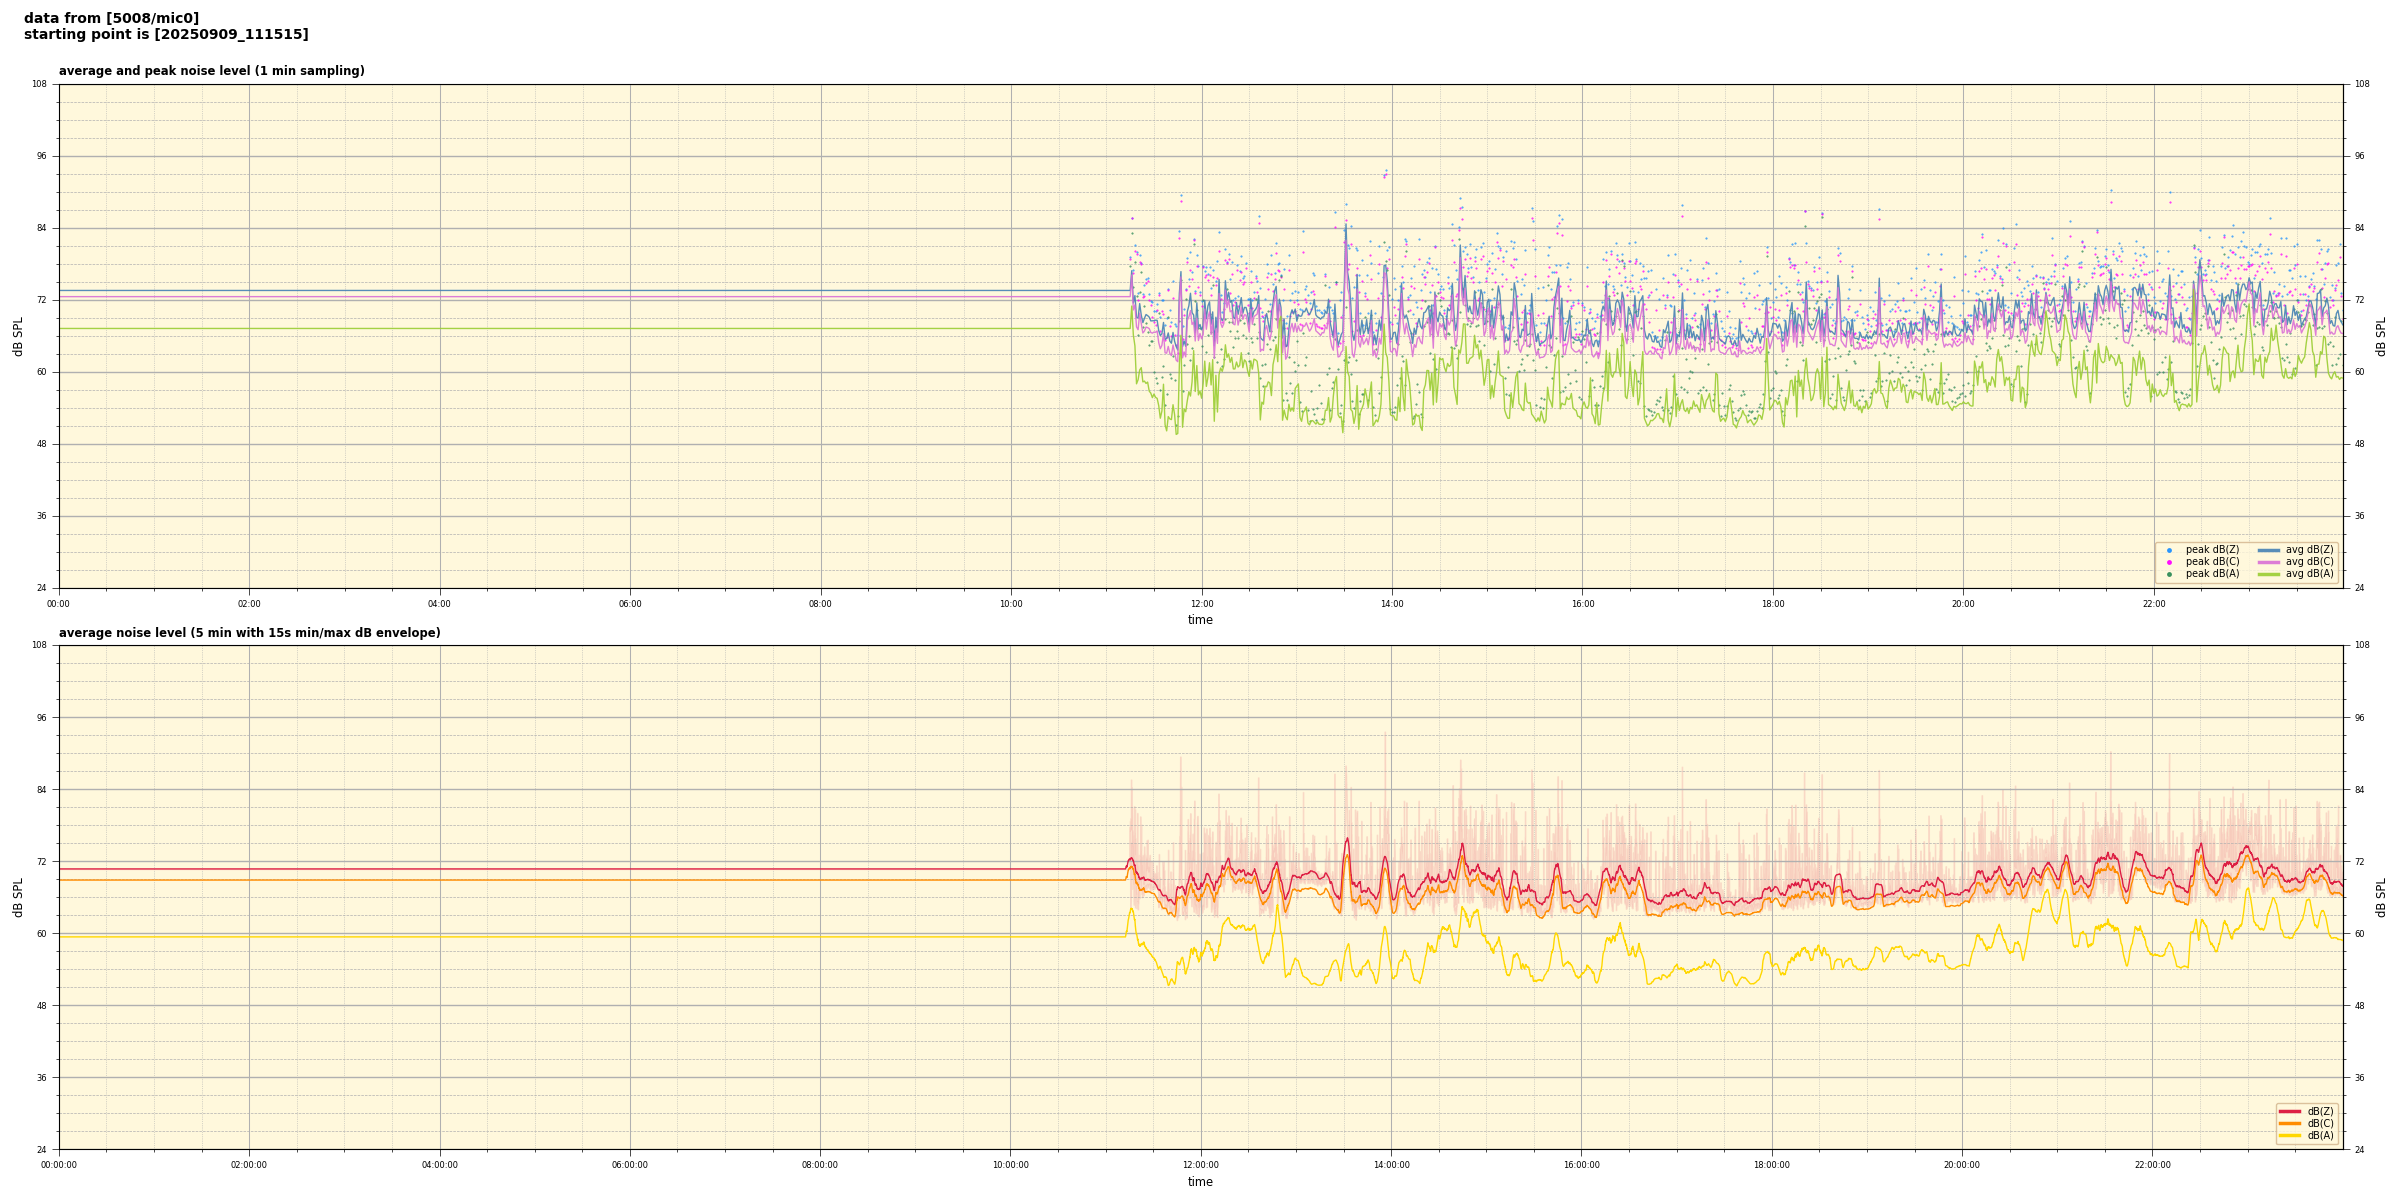
Task: Click the 12:00 tick on the top chart's time axis
Action: [x=1201, y=604]
